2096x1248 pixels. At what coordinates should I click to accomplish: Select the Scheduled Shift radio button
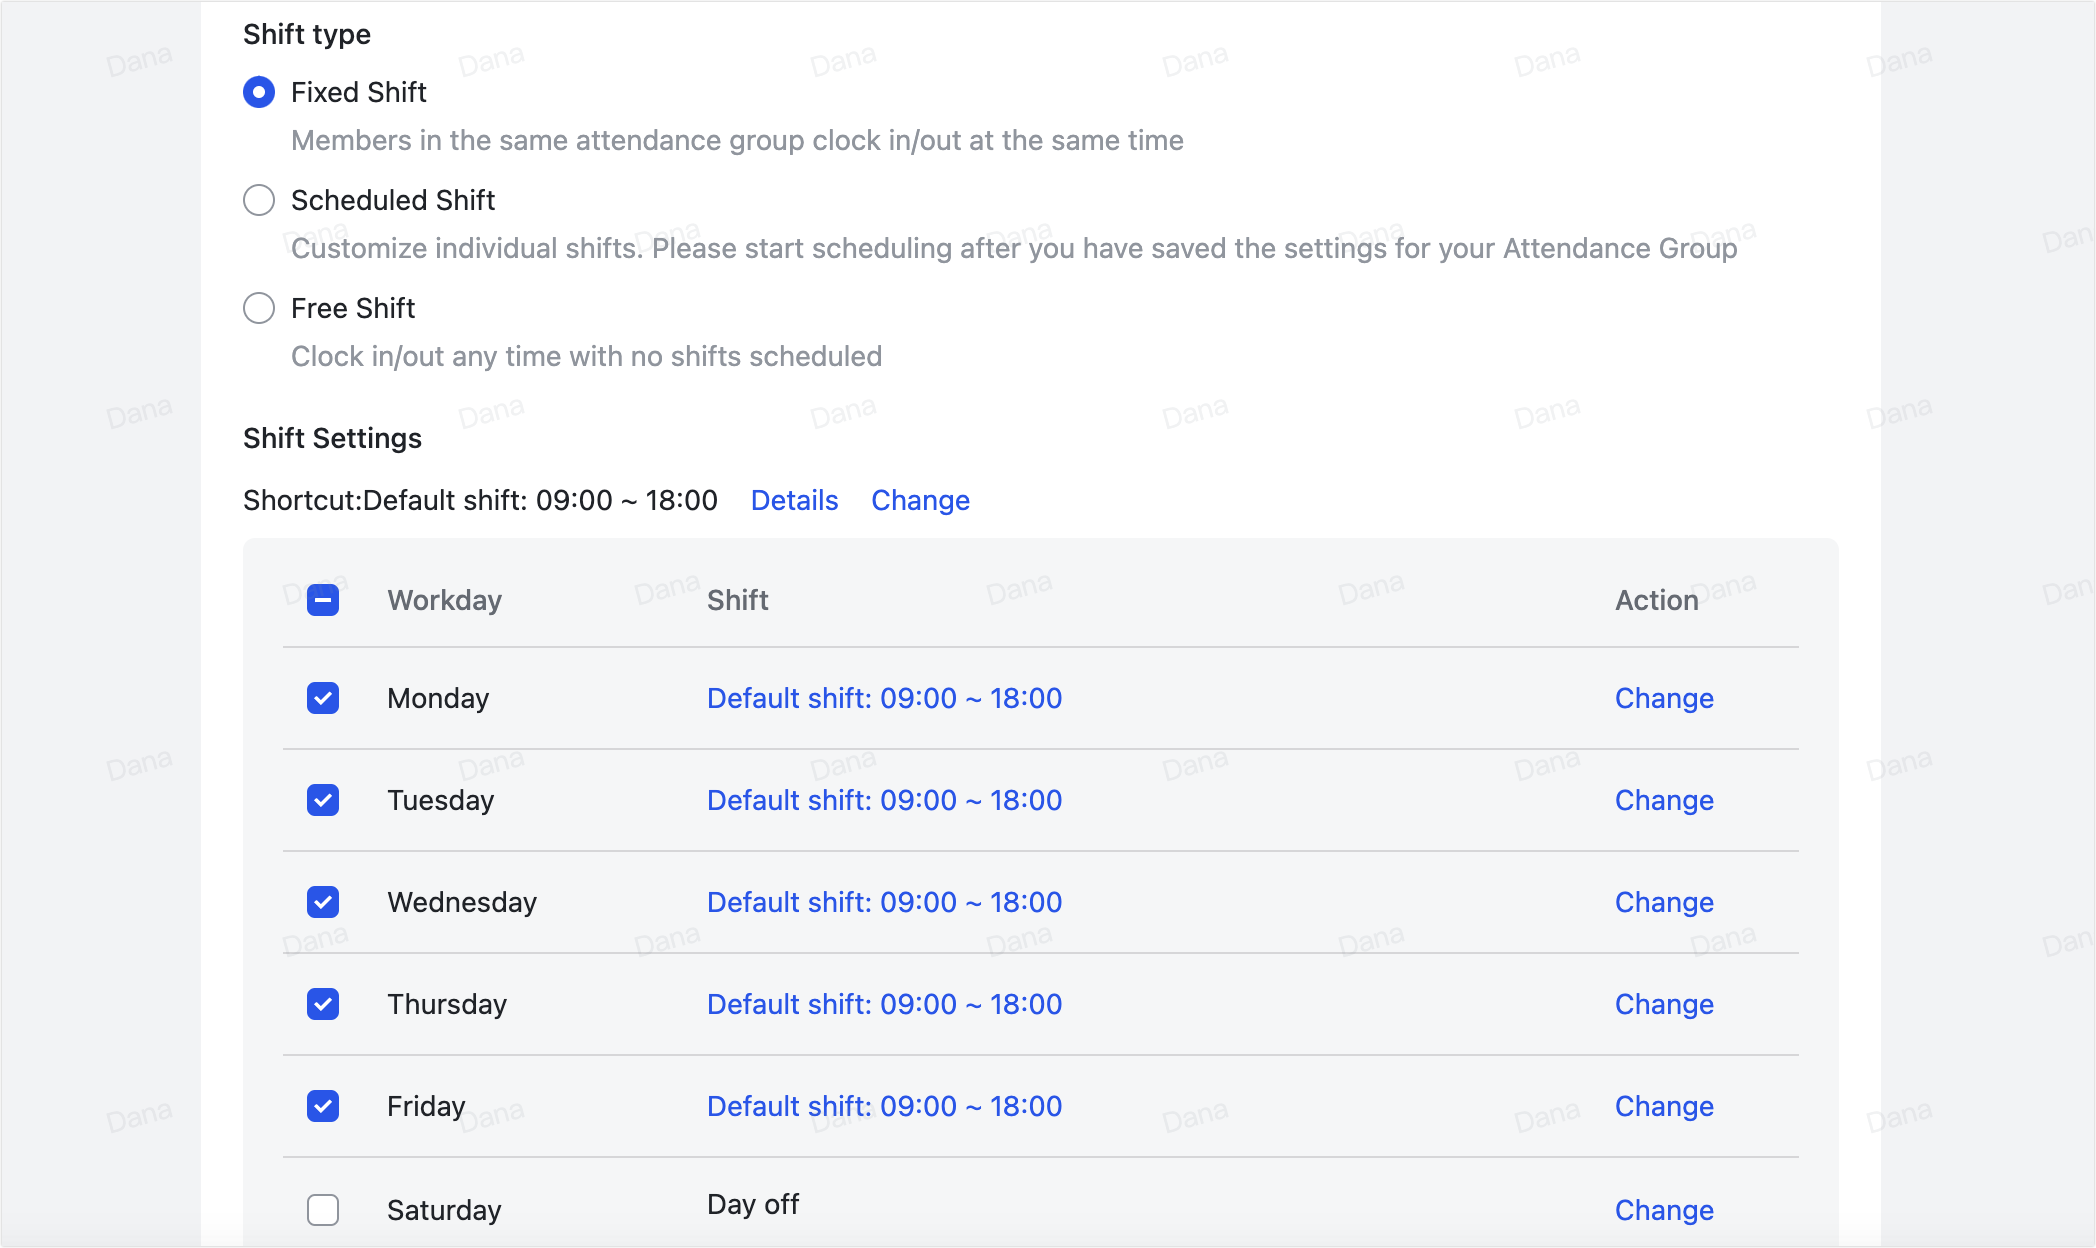[259, 200]
